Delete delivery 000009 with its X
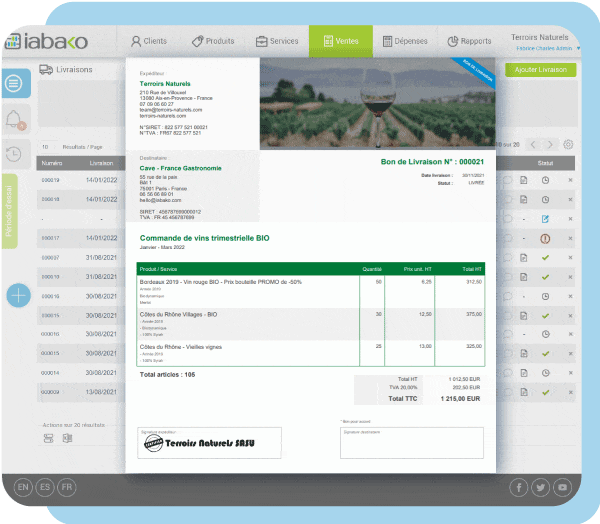Screen dimensions: 600x524 click(x=571, y=392)
